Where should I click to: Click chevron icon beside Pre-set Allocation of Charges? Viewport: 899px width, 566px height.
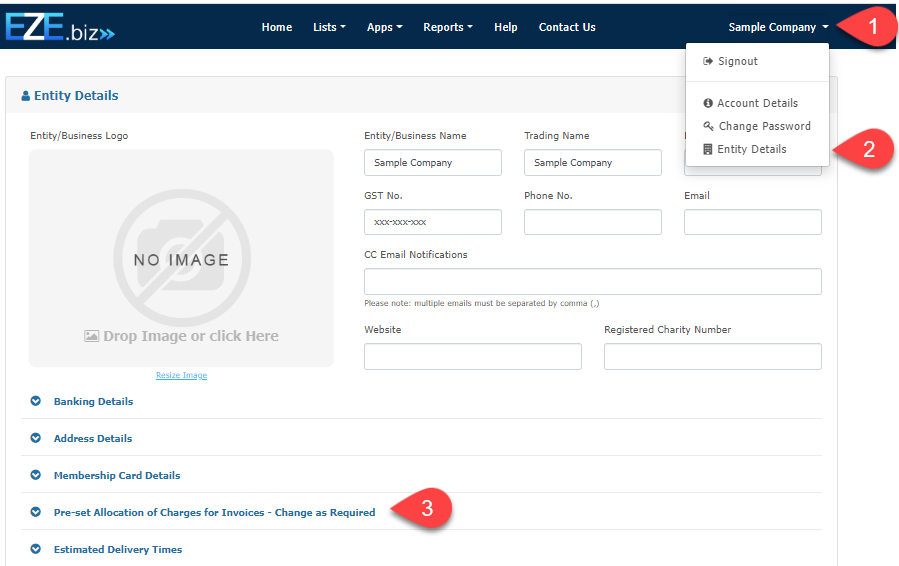pyautogui.click(x=36, y=512)
